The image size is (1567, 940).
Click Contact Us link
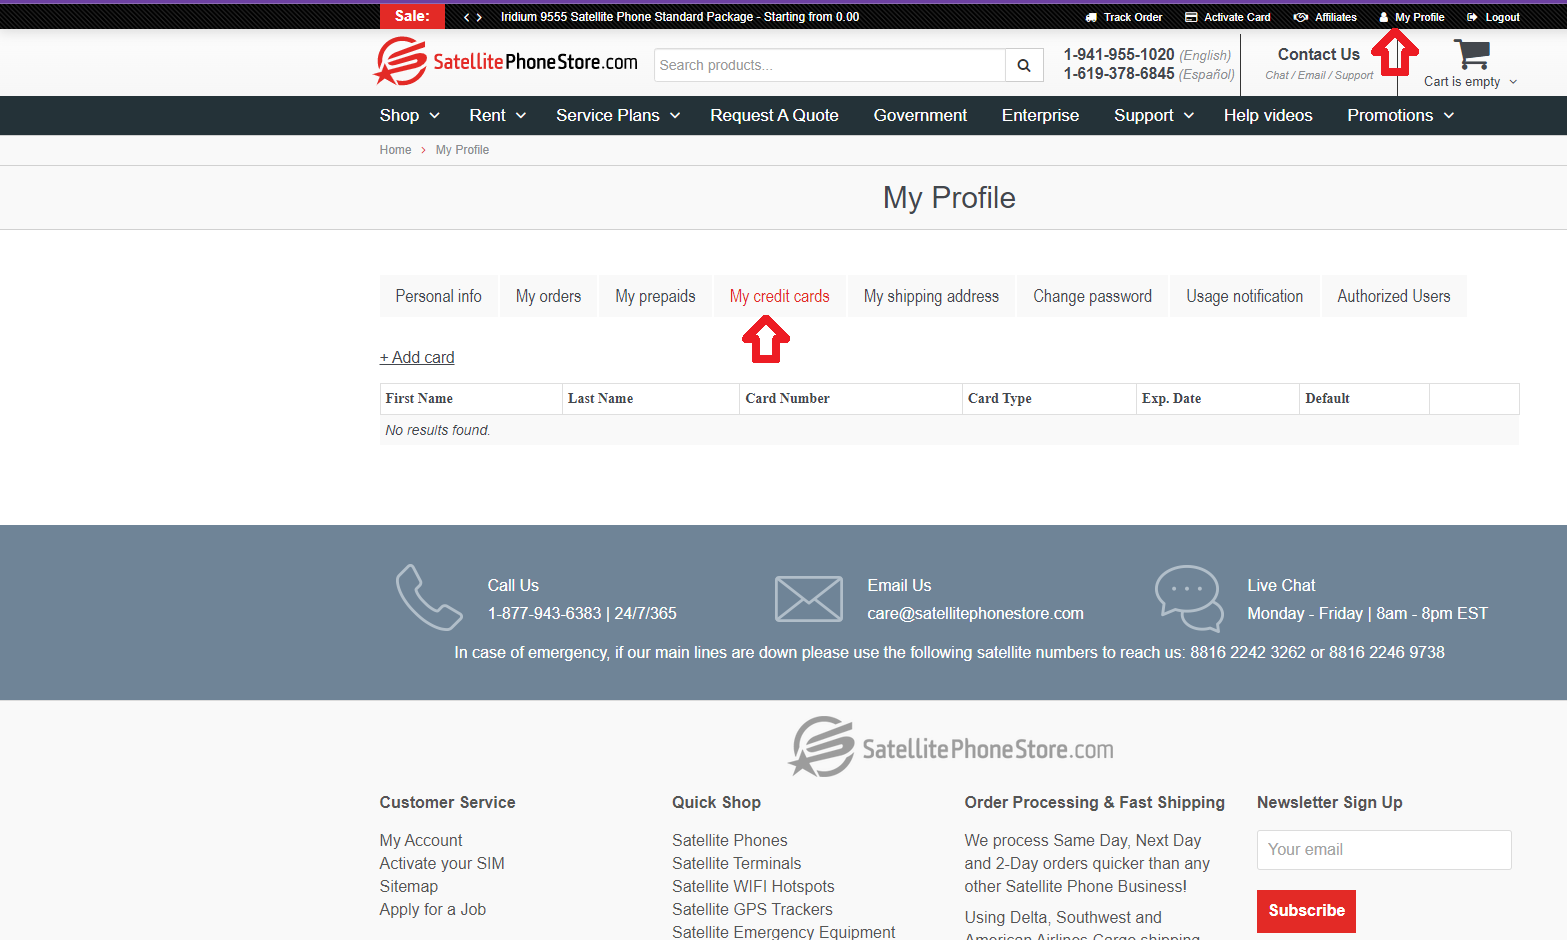point(1318,55)
